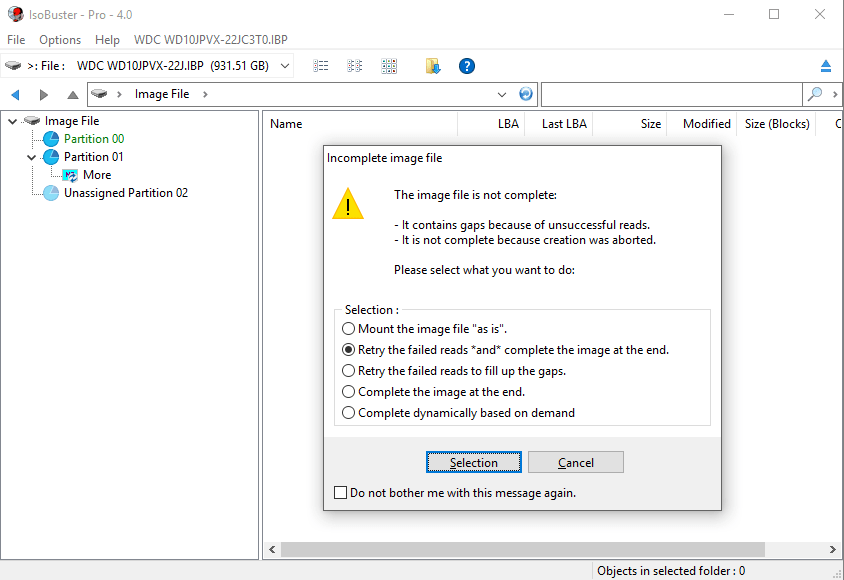Image resolution: width=844 pixels, height=580 pixels.
Task: Go up one level with up arrow
Action: click(x=73, y=95)
